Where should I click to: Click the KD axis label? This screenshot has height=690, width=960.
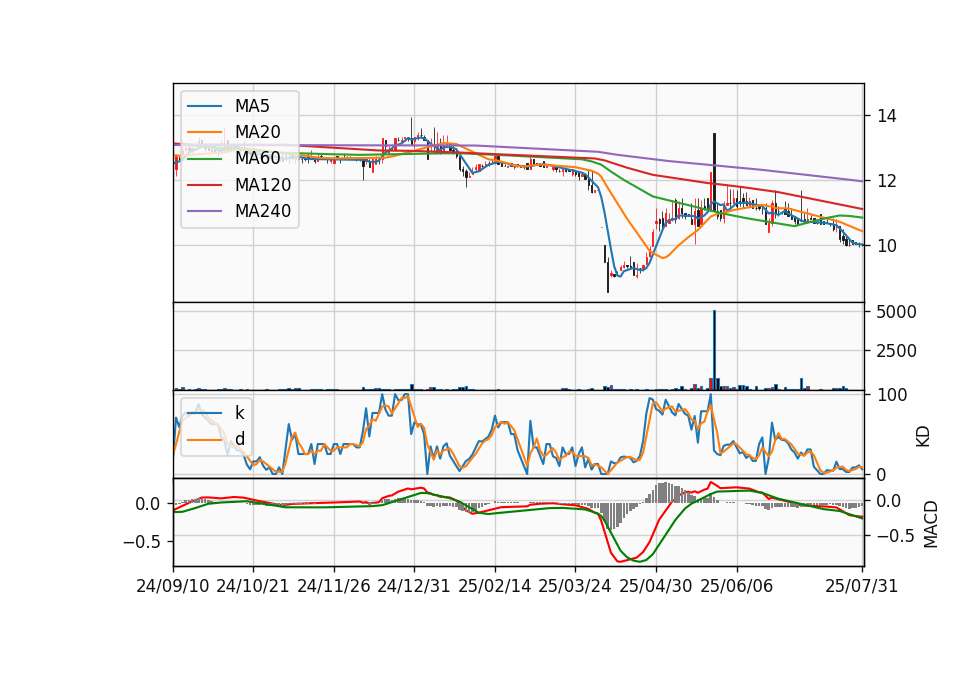click(923, 437)
